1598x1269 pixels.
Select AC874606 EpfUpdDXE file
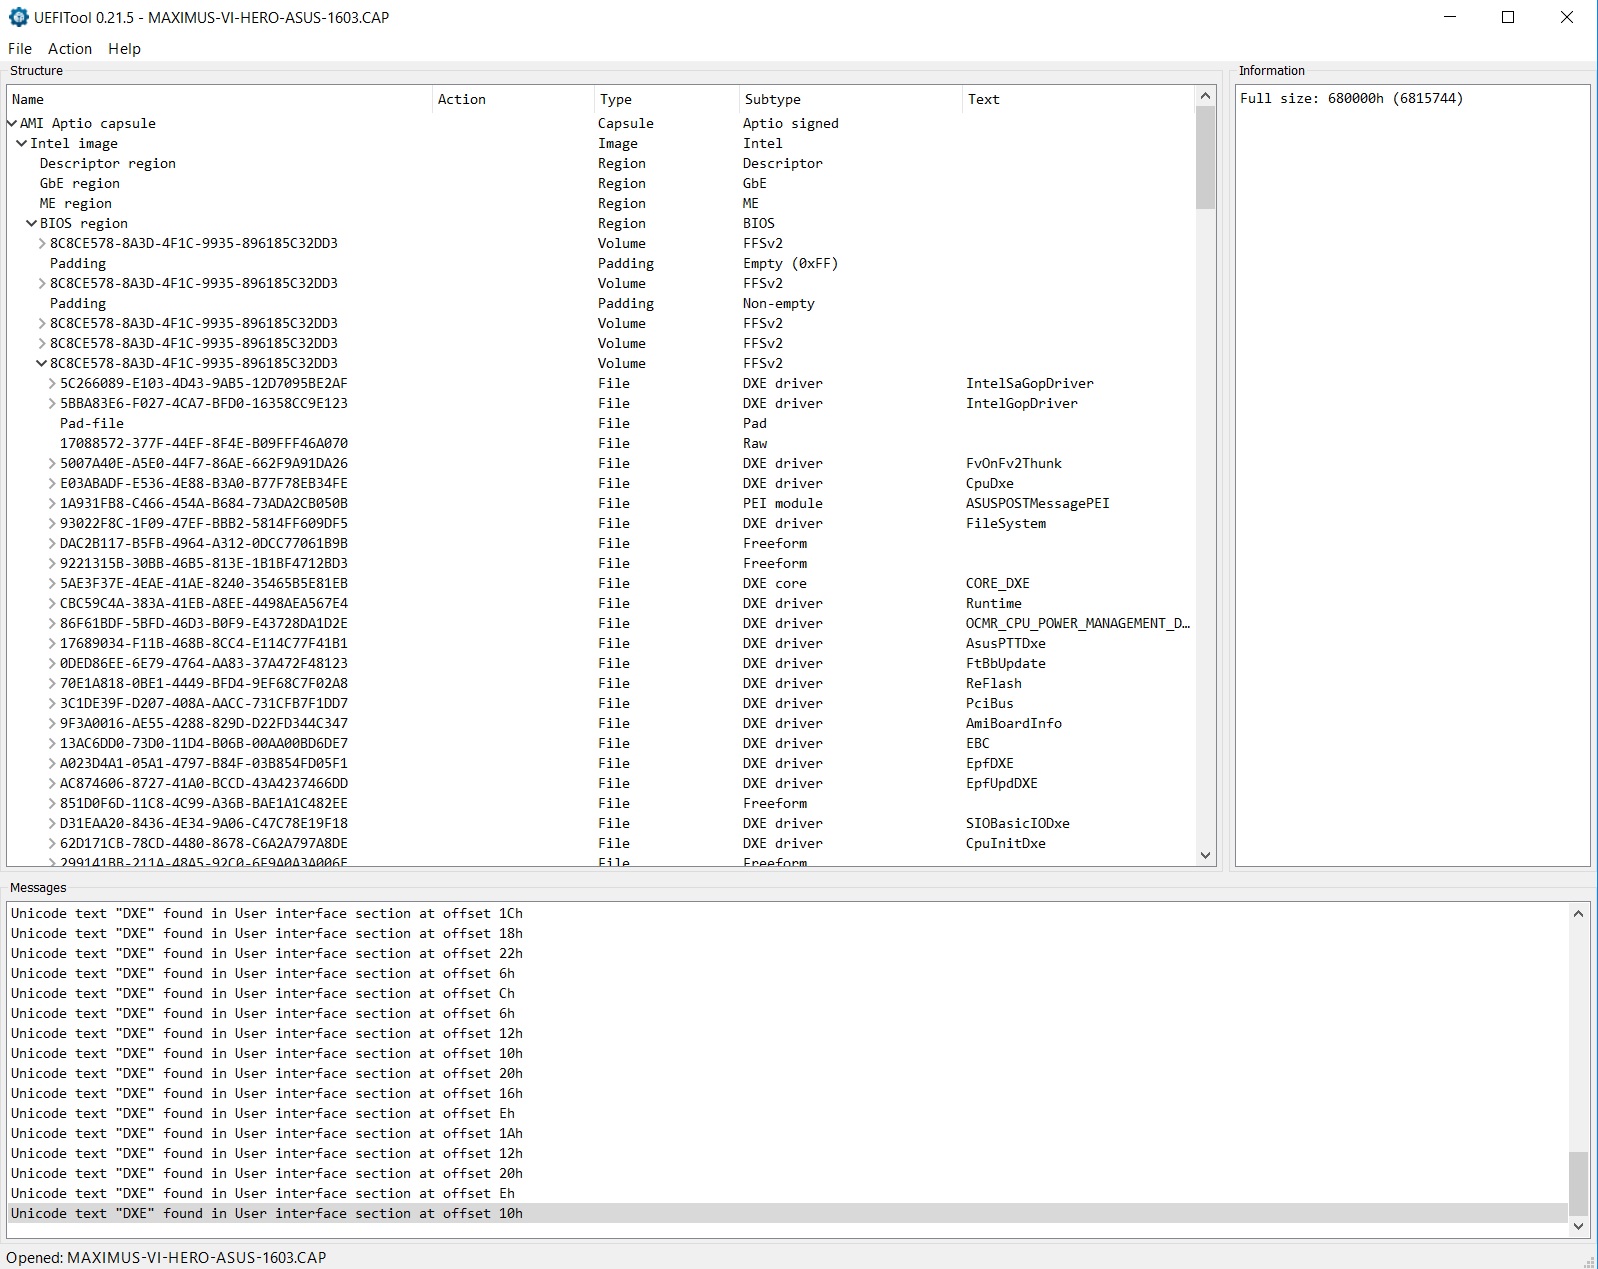pos(600,783)
